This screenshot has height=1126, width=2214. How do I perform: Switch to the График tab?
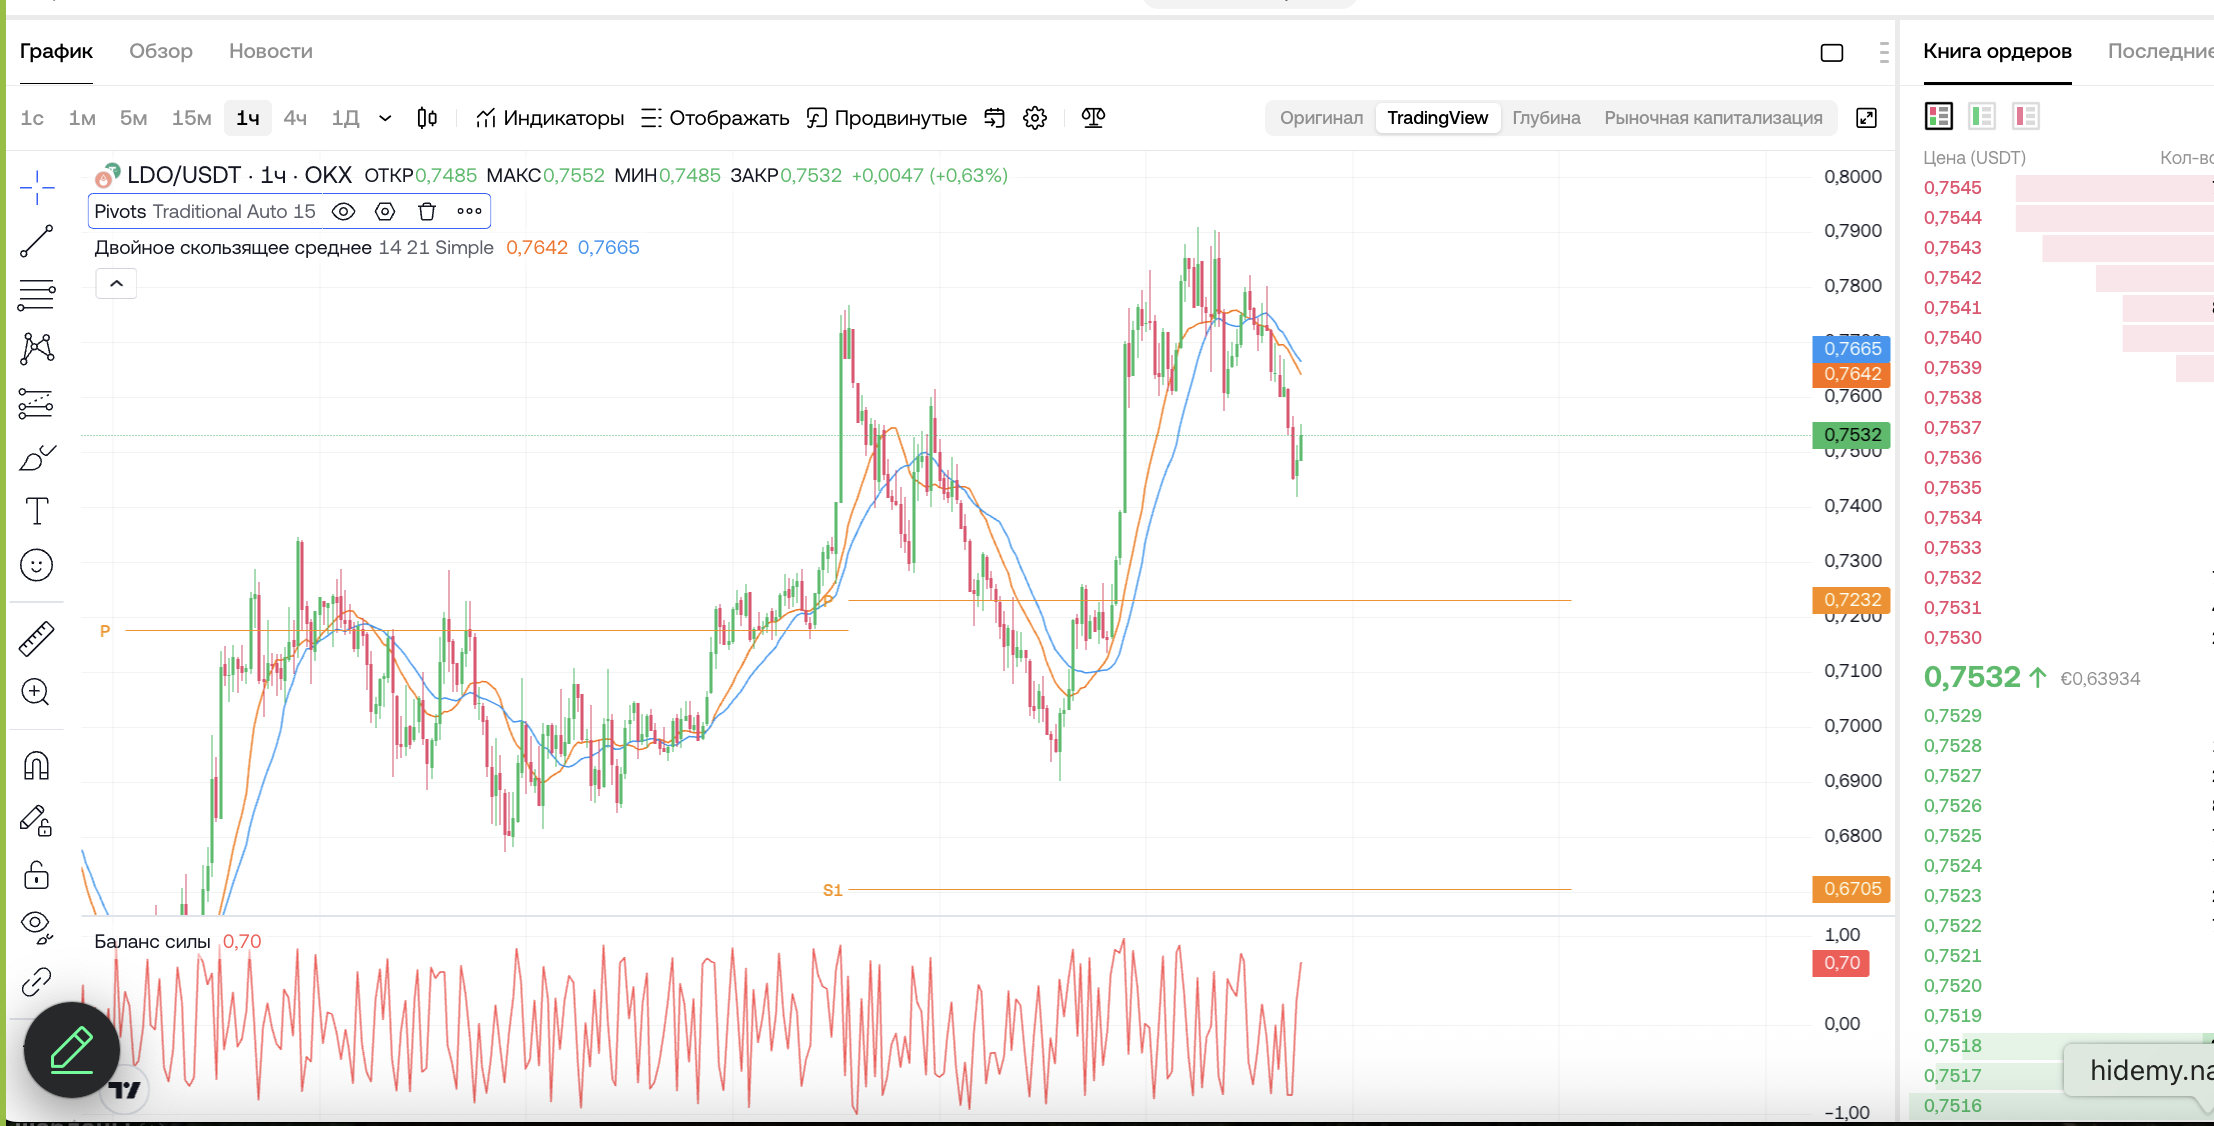coord(56,51)
